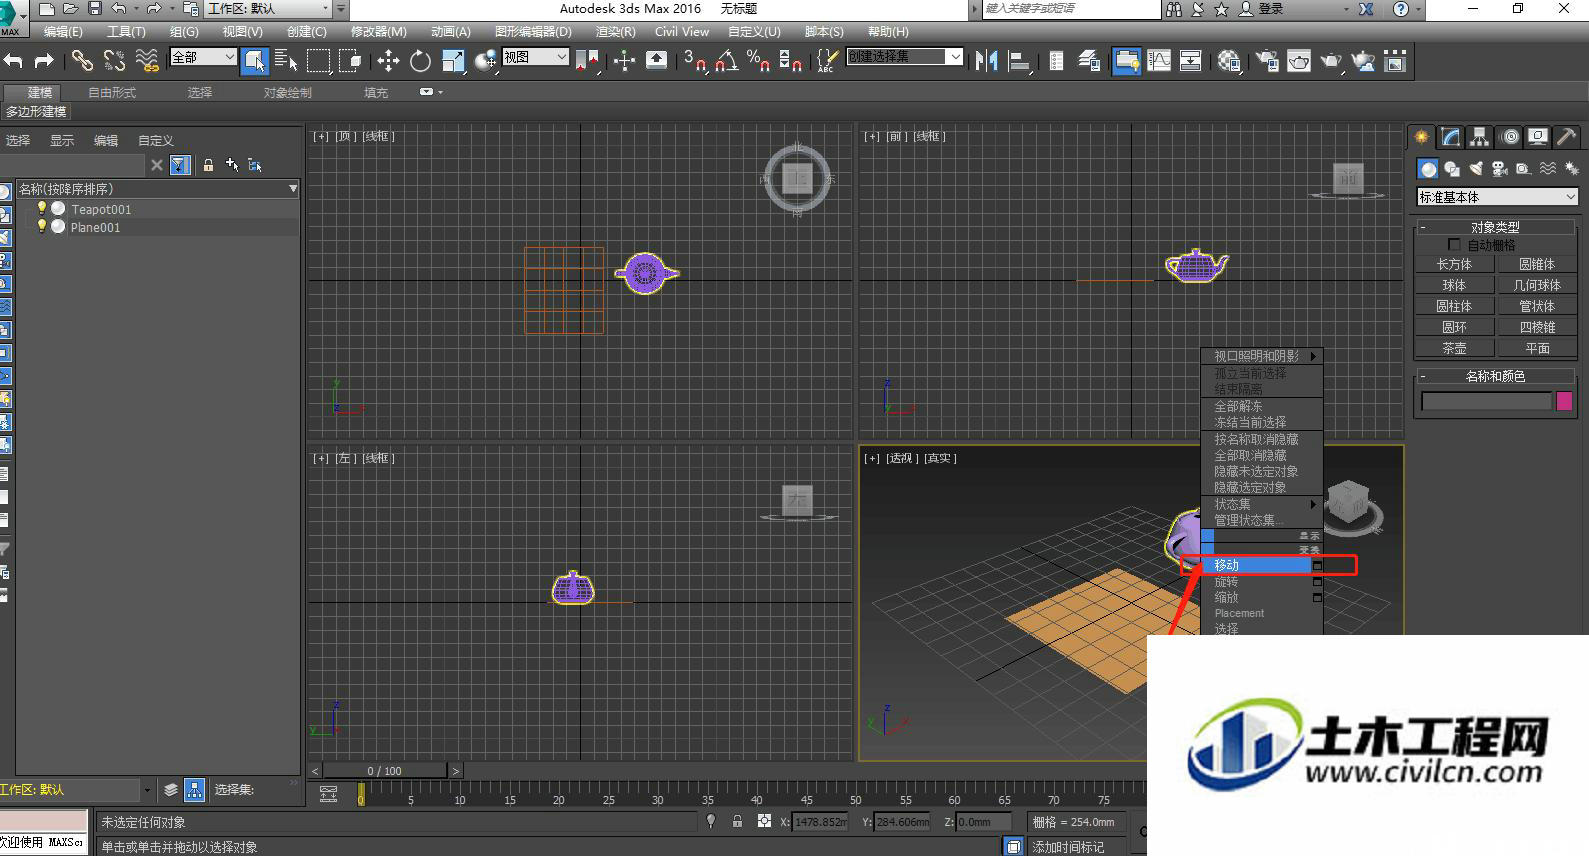The width and height of the screenshot is (1589, 856).
Task: Expand 视口照明和阴影 submenu in context menu
Action: (x=1262, y=356)
